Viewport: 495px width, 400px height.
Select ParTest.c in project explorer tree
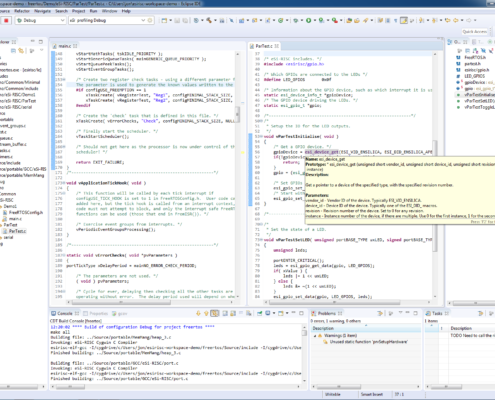coord(15,231)
